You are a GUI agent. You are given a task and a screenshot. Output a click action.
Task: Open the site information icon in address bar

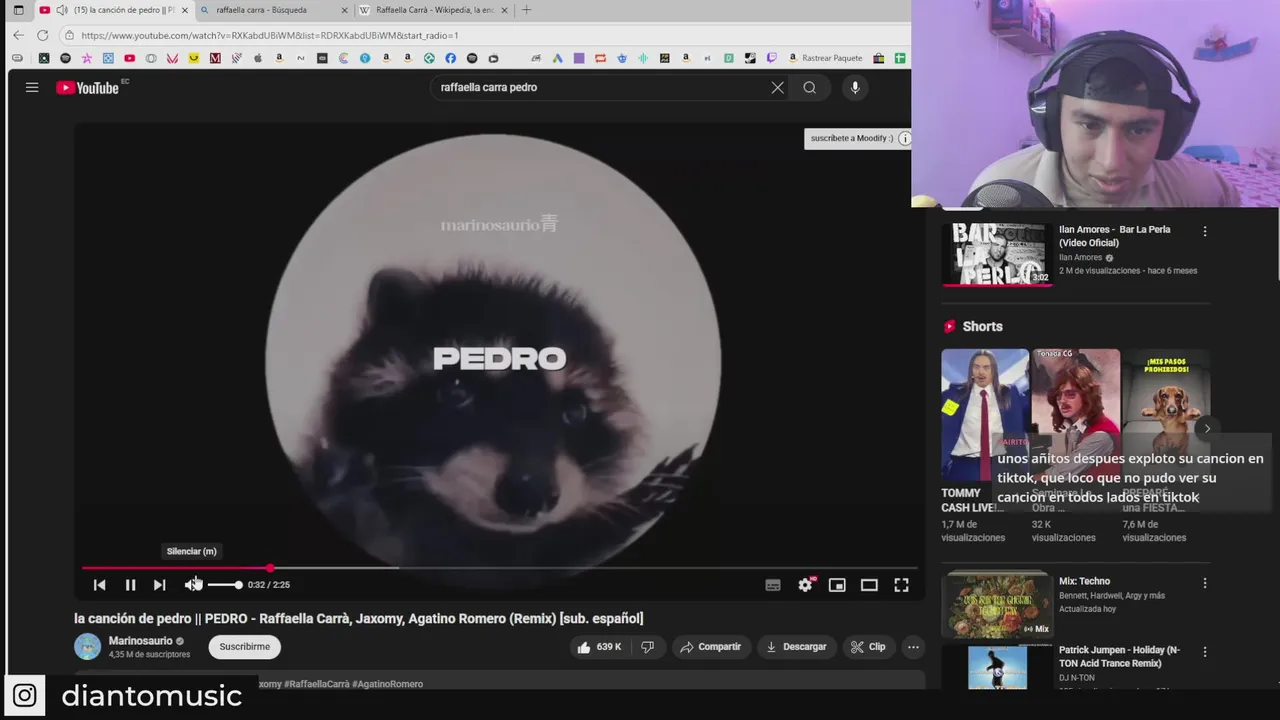click(x=69, y=35)
